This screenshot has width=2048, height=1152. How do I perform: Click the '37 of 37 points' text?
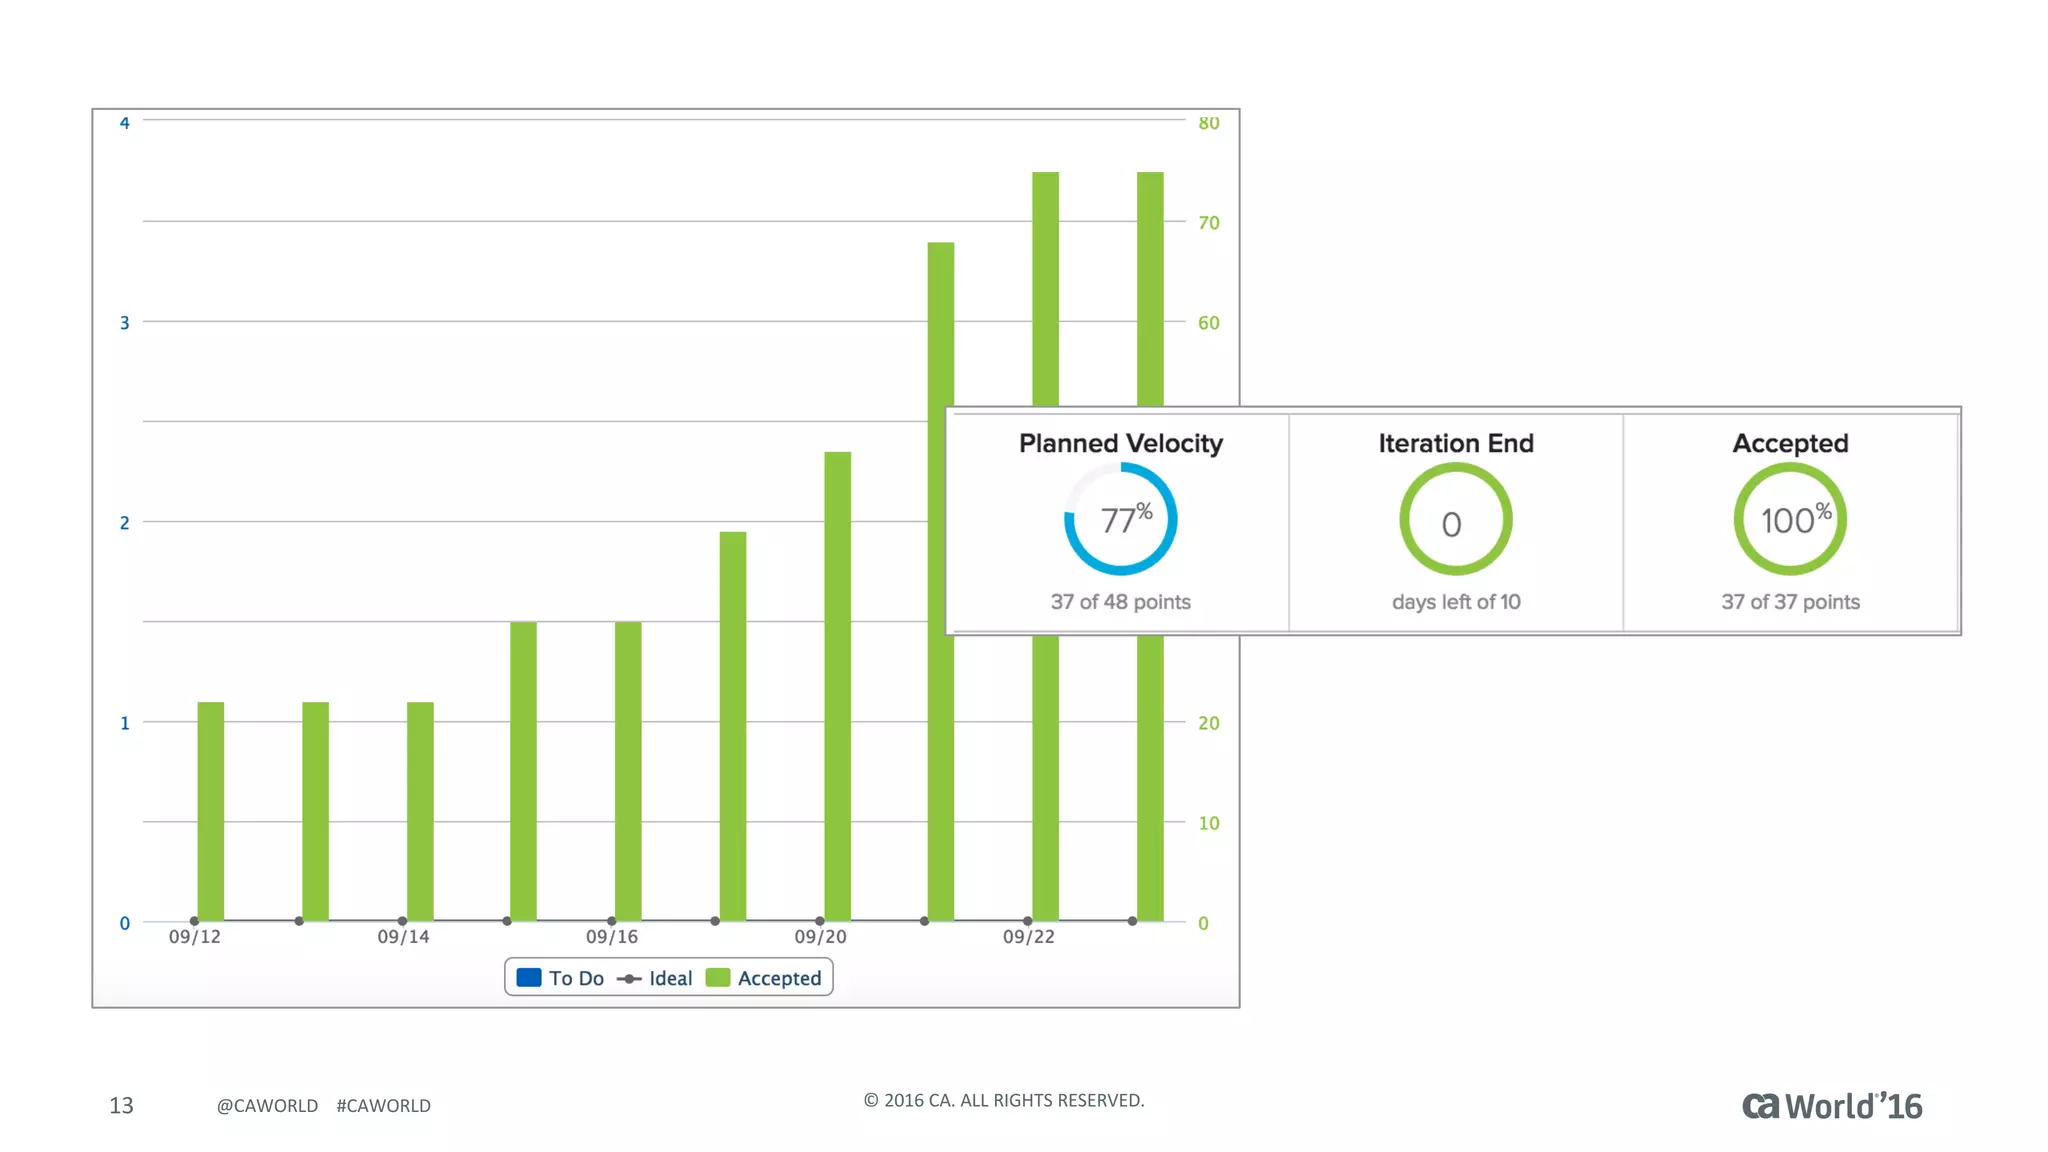(x=1790, y=602)
